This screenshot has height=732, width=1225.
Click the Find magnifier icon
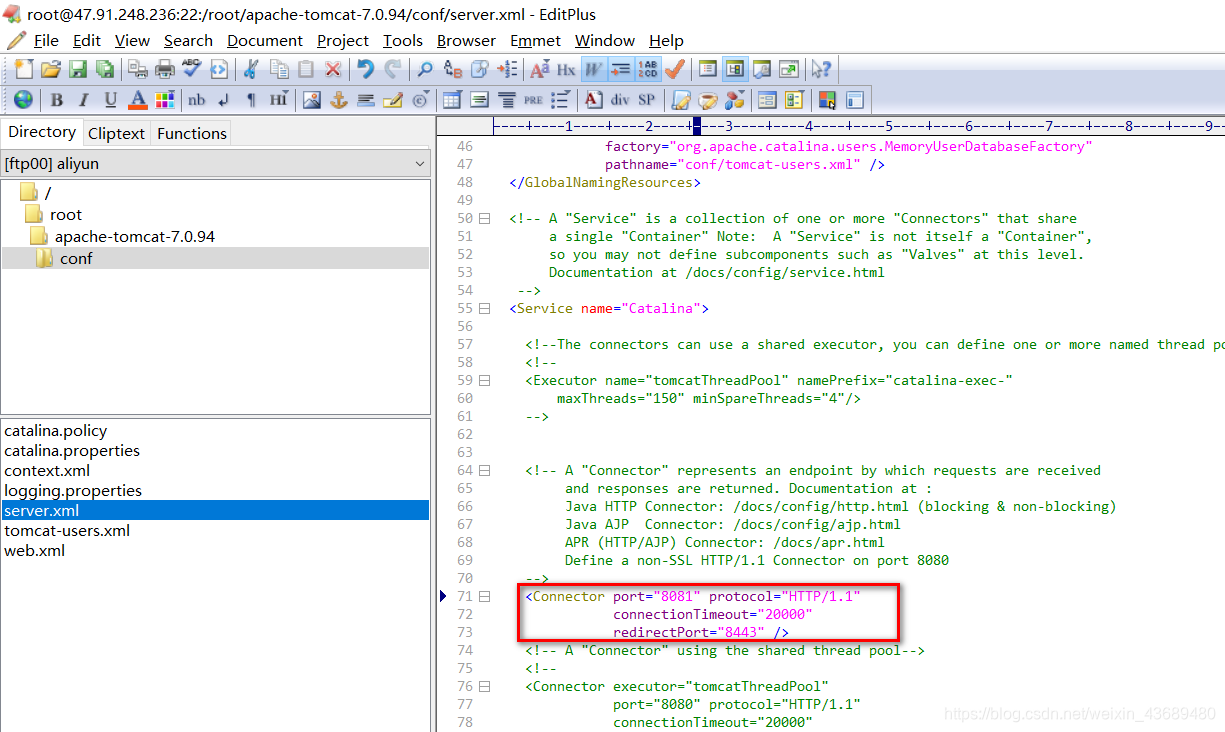(x=425, y=69)
